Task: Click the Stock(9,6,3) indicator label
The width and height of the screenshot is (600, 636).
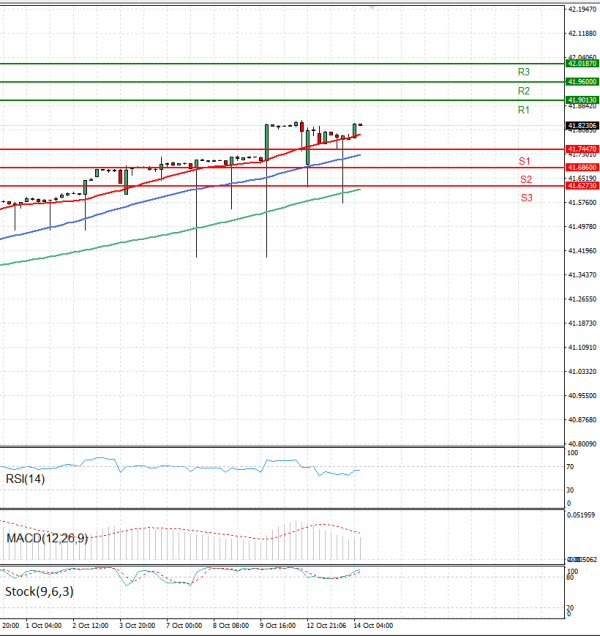Action: point(40,591)
